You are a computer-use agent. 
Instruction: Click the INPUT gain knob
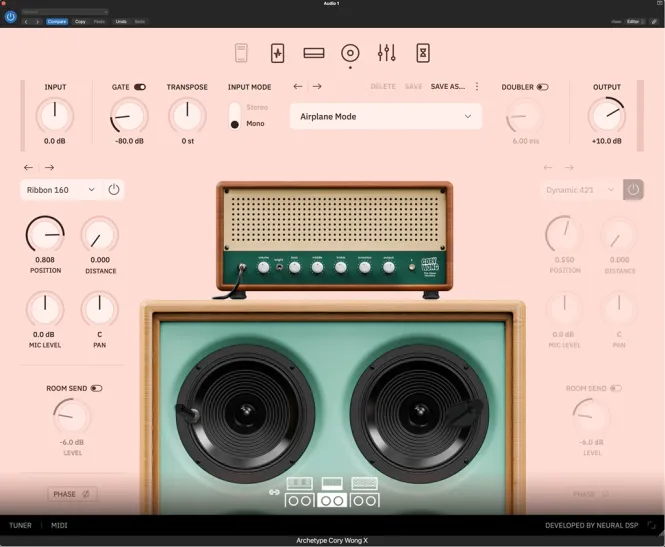(55, 115)
